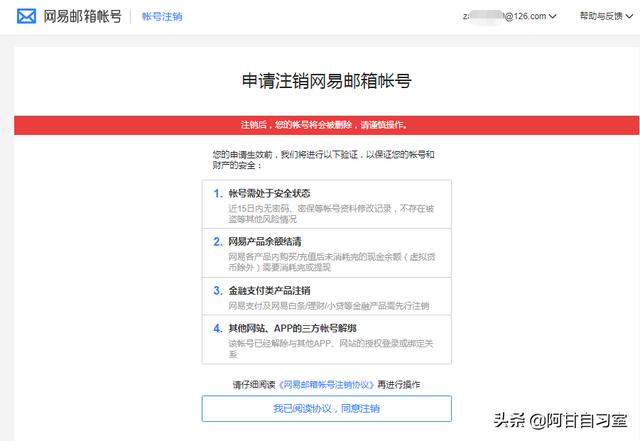The image size is (640, 441).
Task: Open the 《网易邮箱帐号注销协议》 agreement link
Action: [x=326, y=385]
